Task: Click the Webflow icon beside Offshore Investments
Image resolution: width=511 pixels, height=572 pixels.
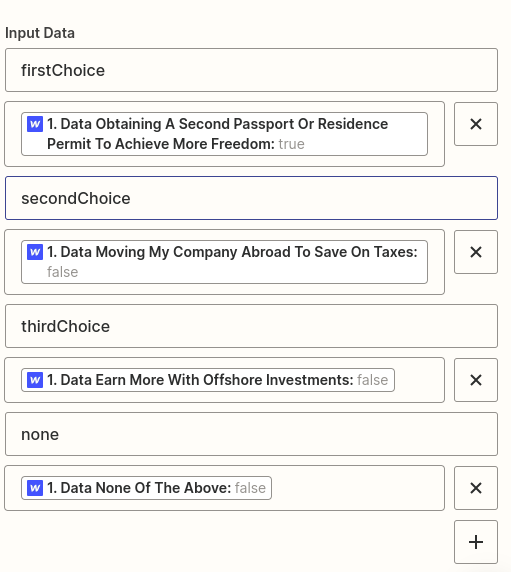Action: click(x=35, y=380)
